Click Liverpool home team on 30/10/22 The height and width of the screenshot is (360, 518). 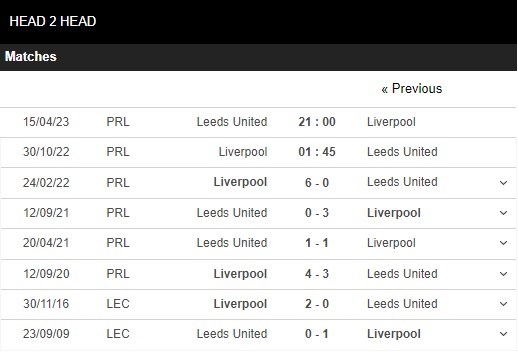[x=243, y=152]
